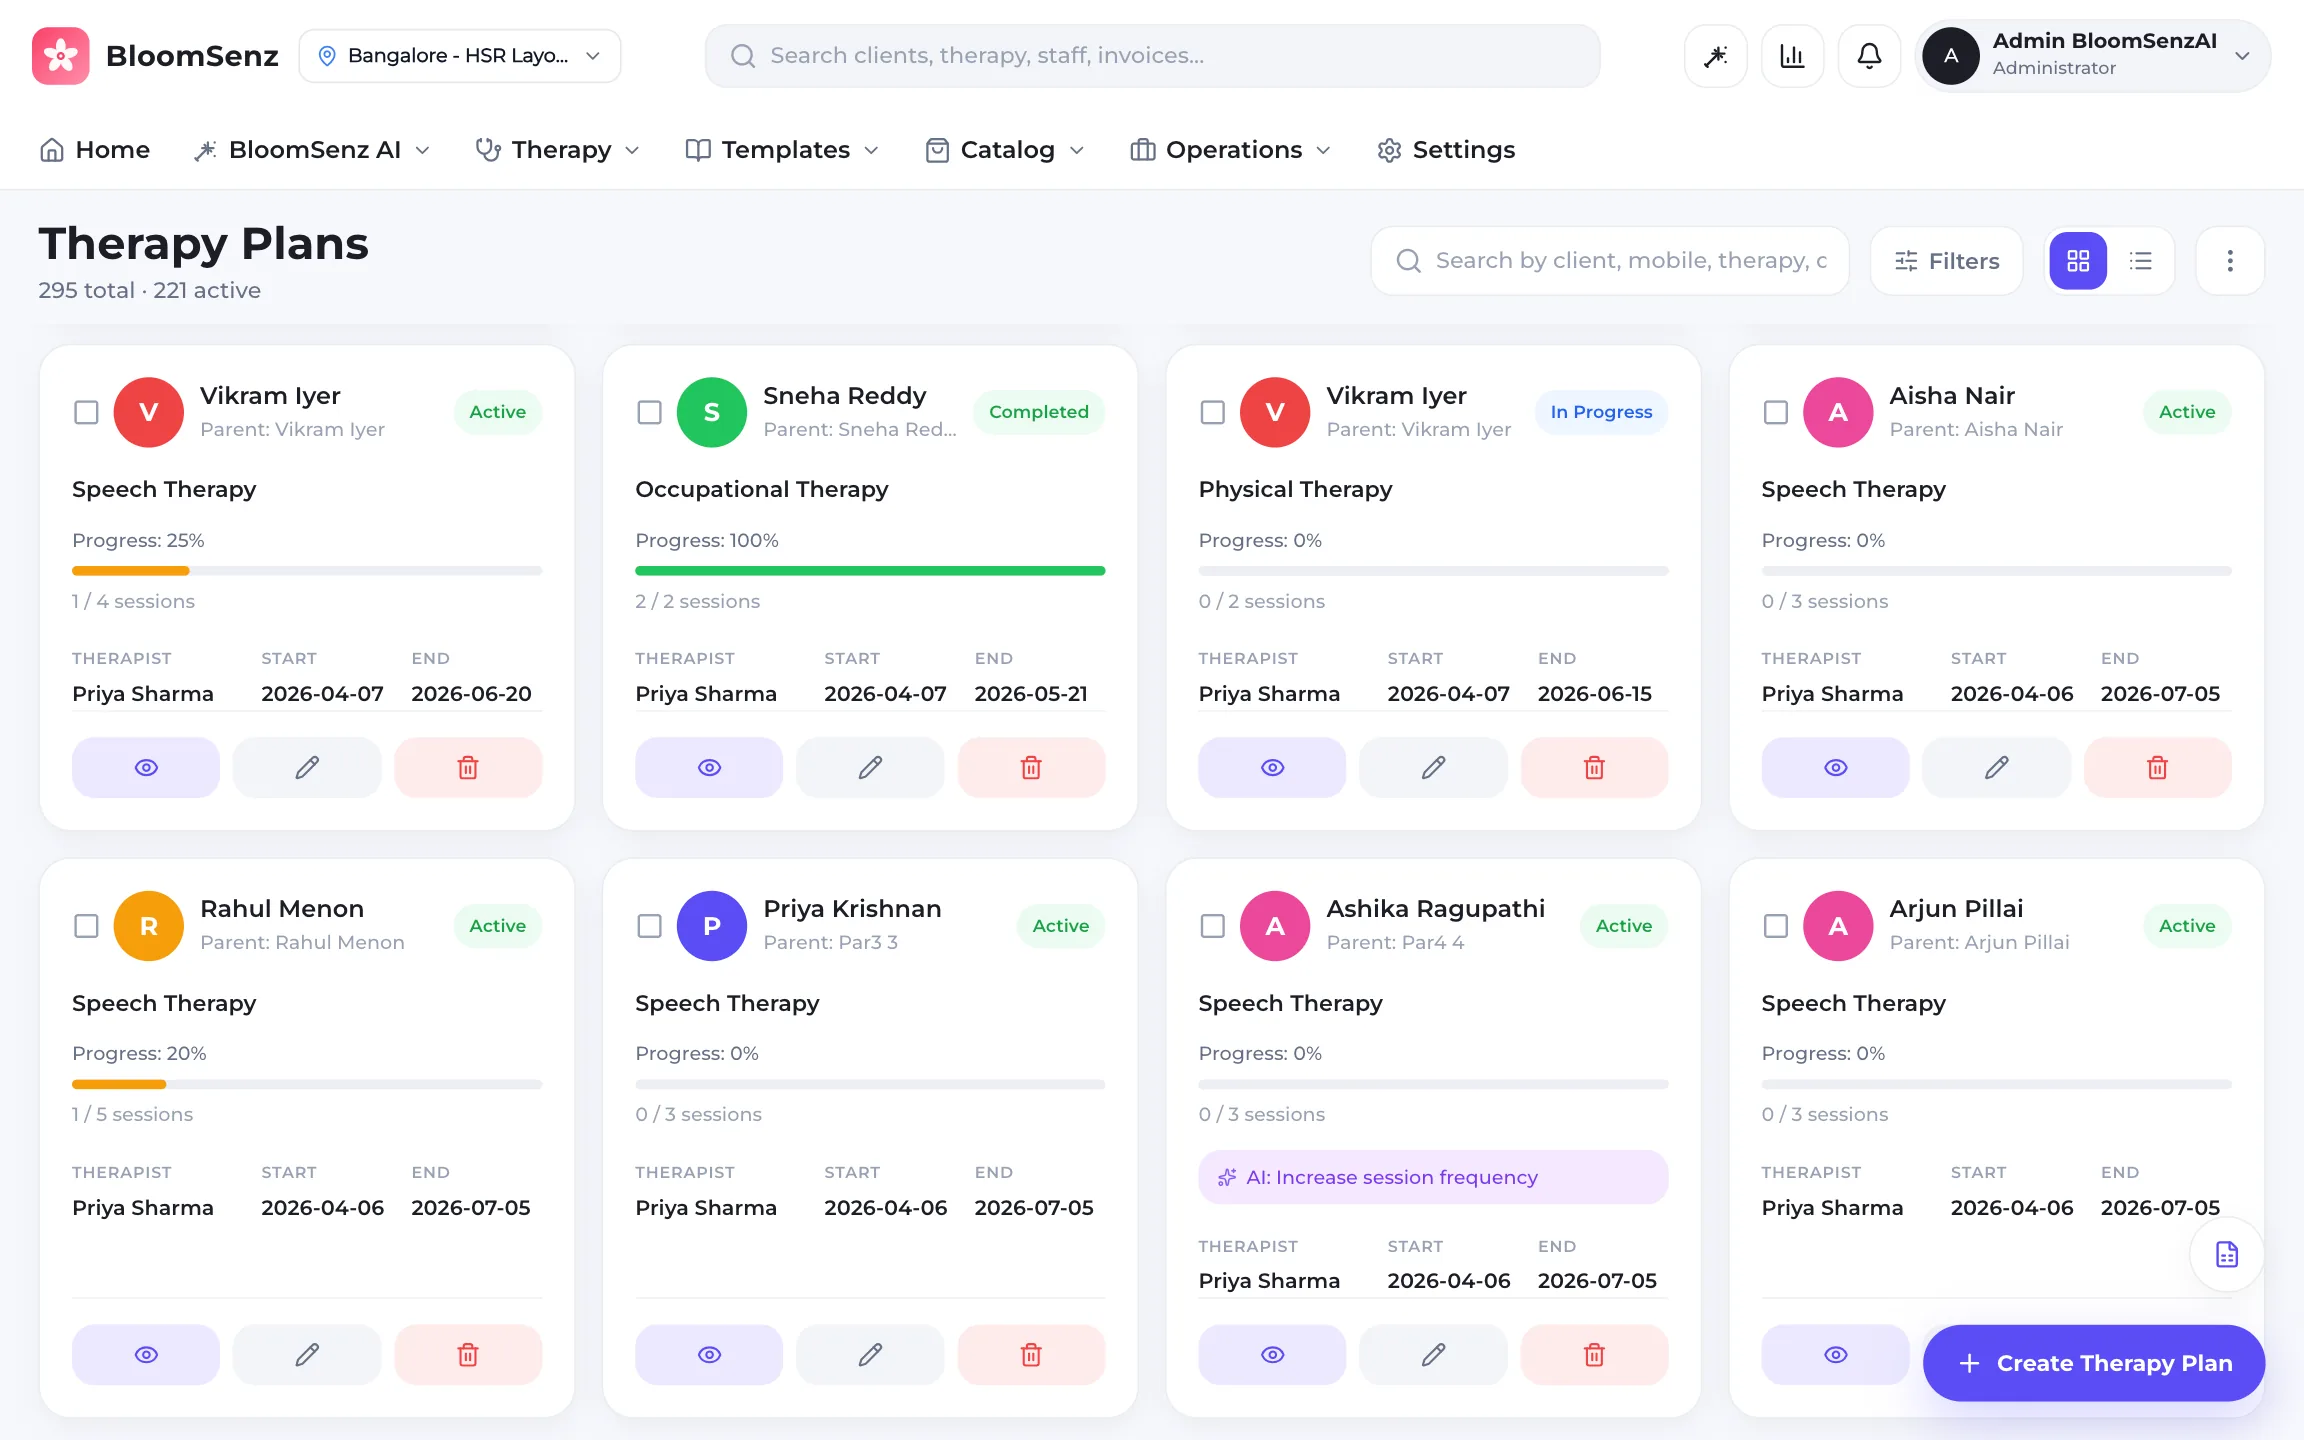The image size is (2304, 1440).
Task: Click Sneha Reddy's 100% progress bar
Action: click(x=870, y=571)
